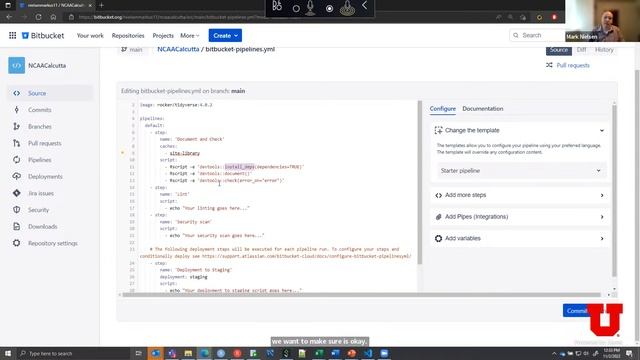Screen dimensions: 640x360
Task: Open the taskbar notification center icon
Action: point(629,353)
